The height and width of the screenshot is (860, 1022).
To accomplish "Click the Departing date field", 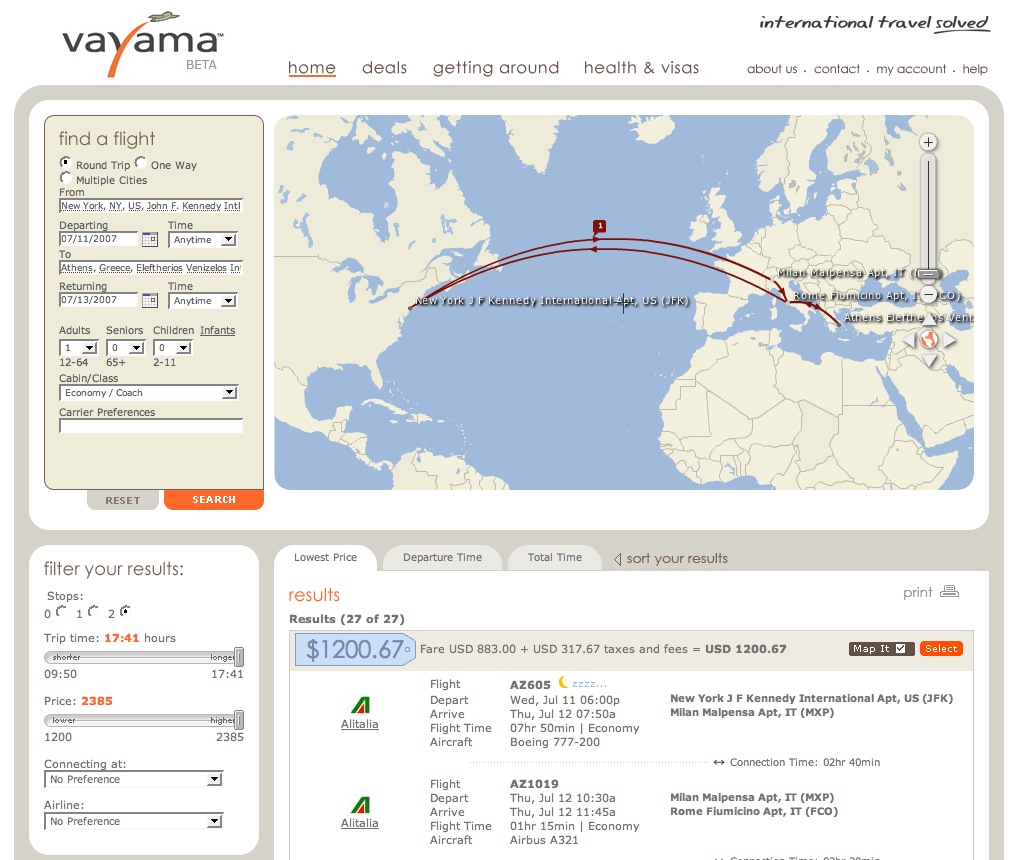I will [99, 239].
